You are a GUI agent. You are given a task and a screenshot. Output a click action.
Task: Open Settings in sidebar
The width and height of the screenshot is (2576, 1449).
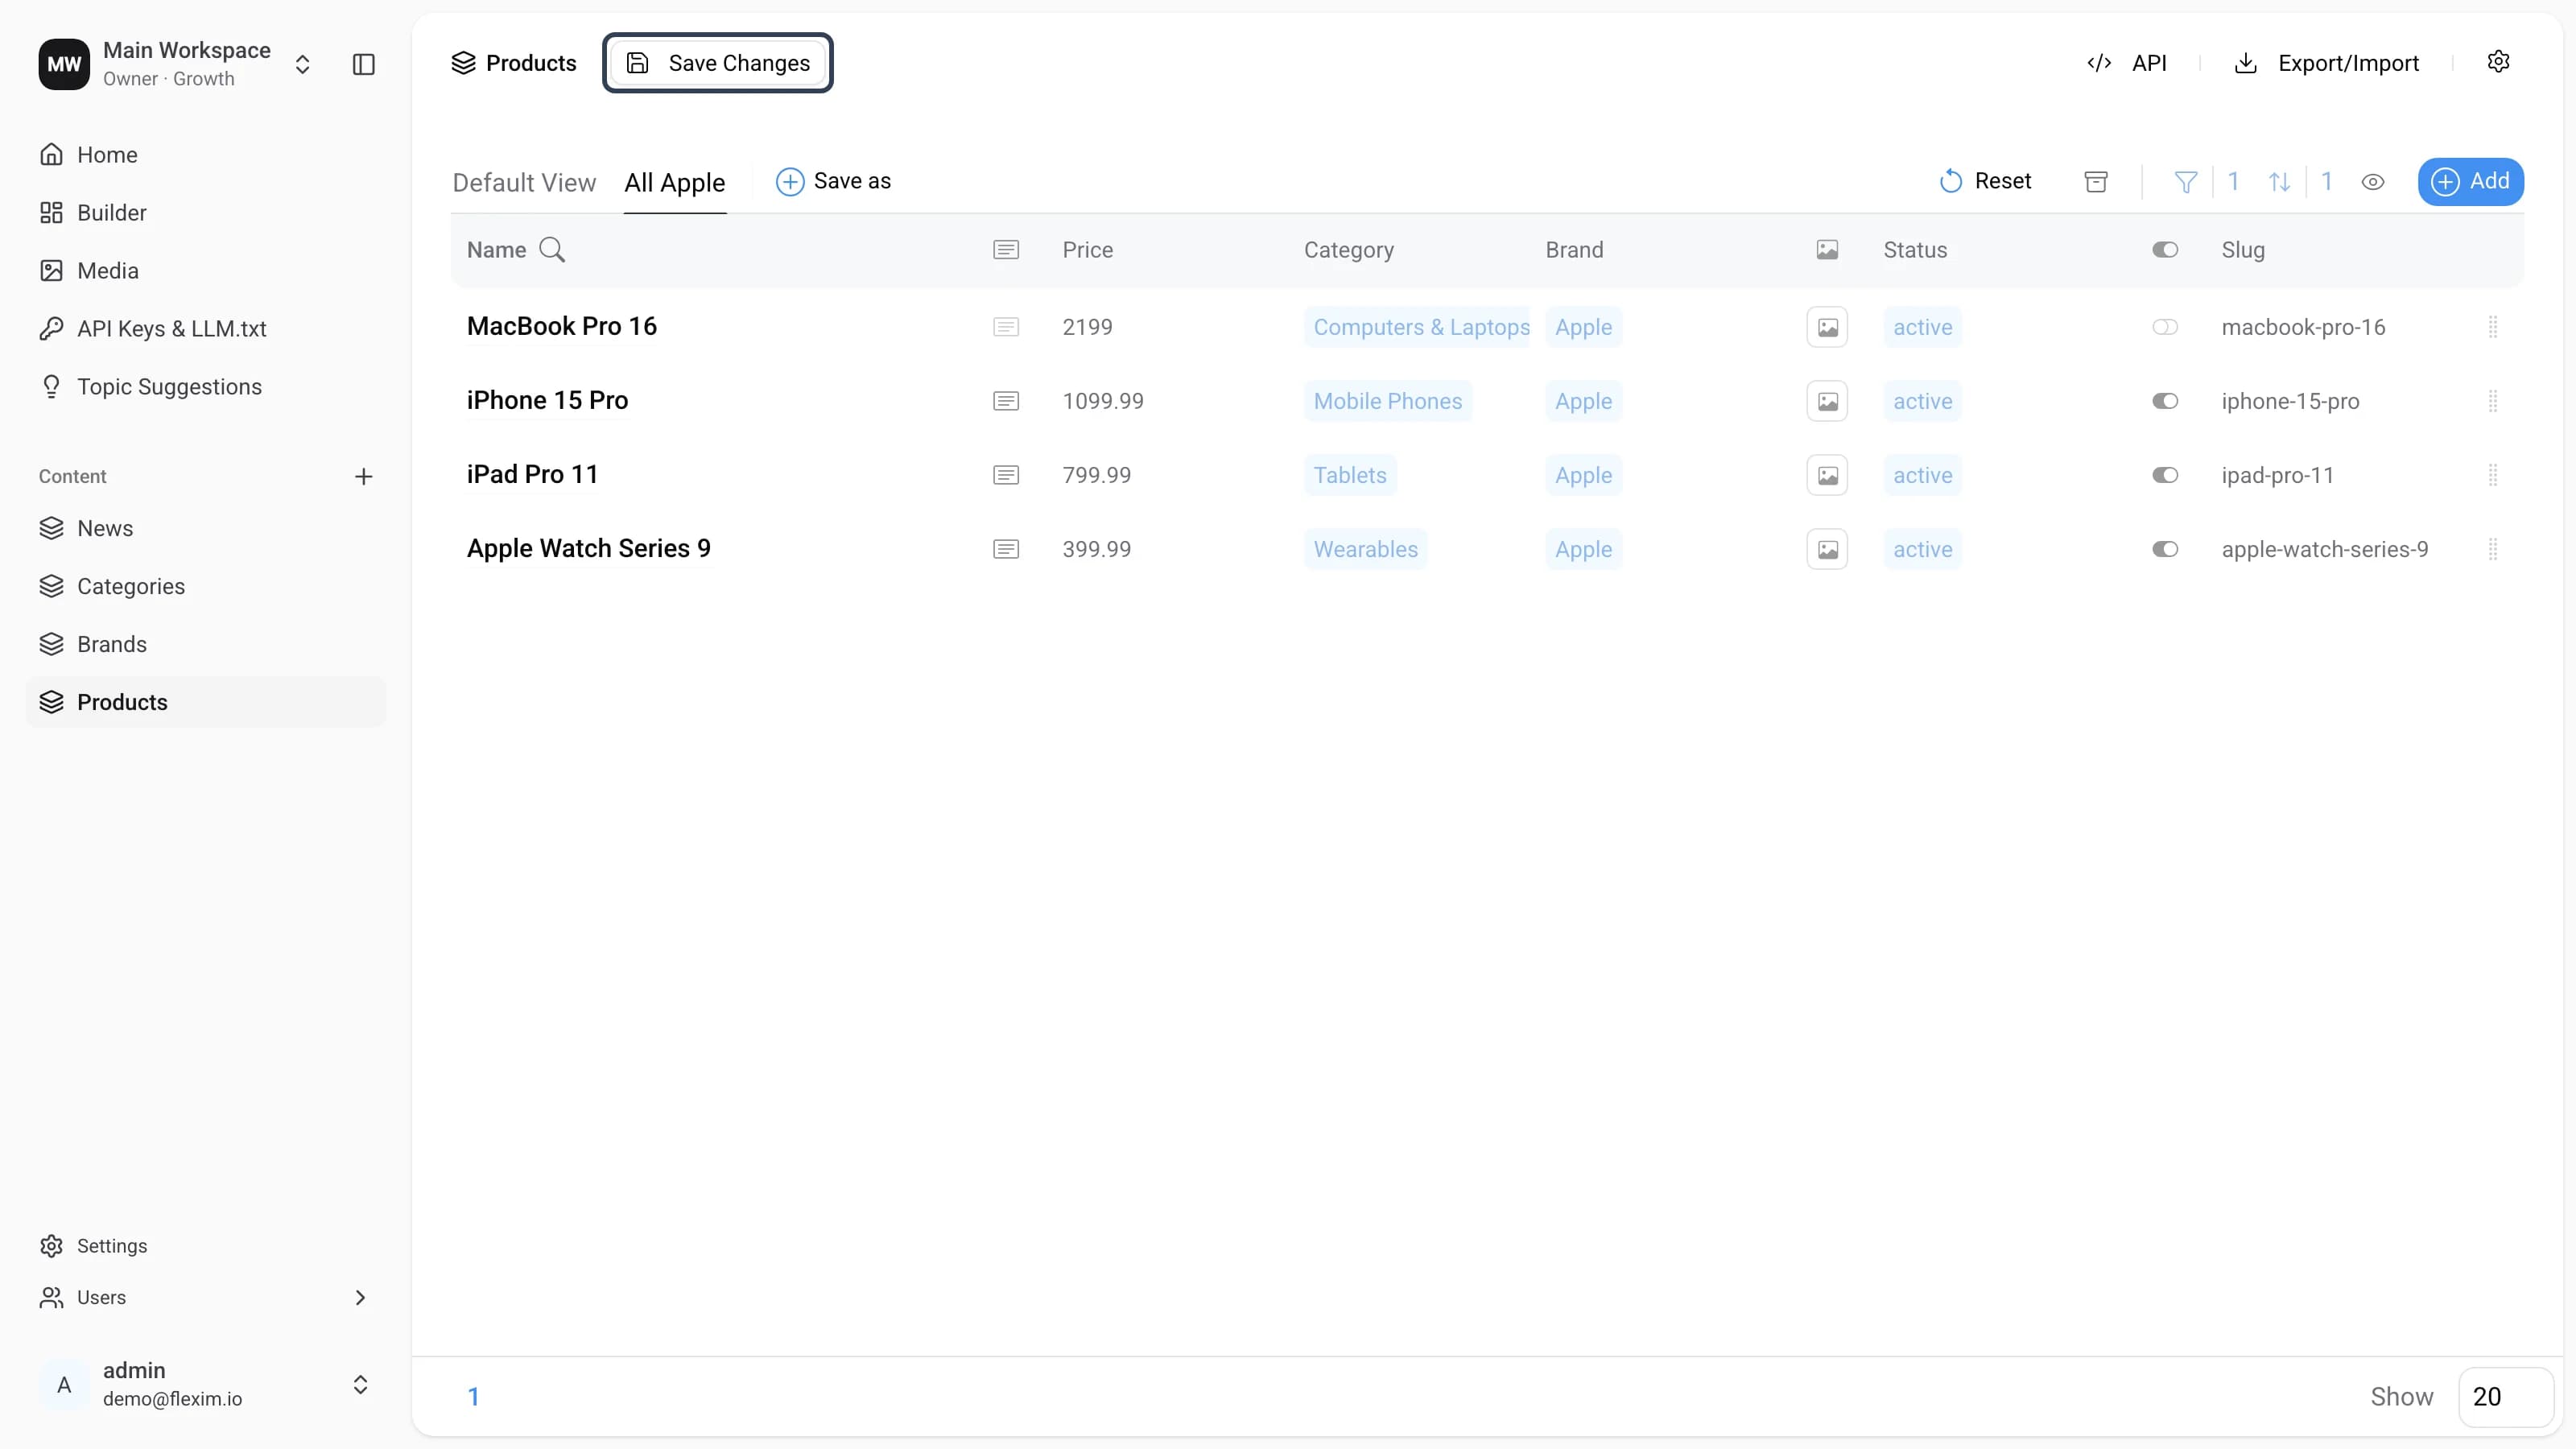pyautogui.click(x=206, y=1246)
